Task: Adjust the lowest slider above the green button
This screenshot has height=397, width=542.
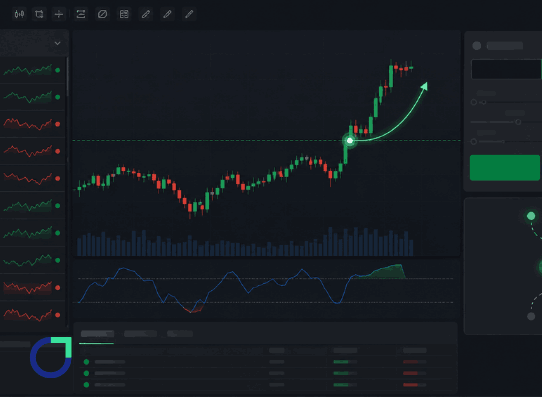Action: click(x=506, y=141)
